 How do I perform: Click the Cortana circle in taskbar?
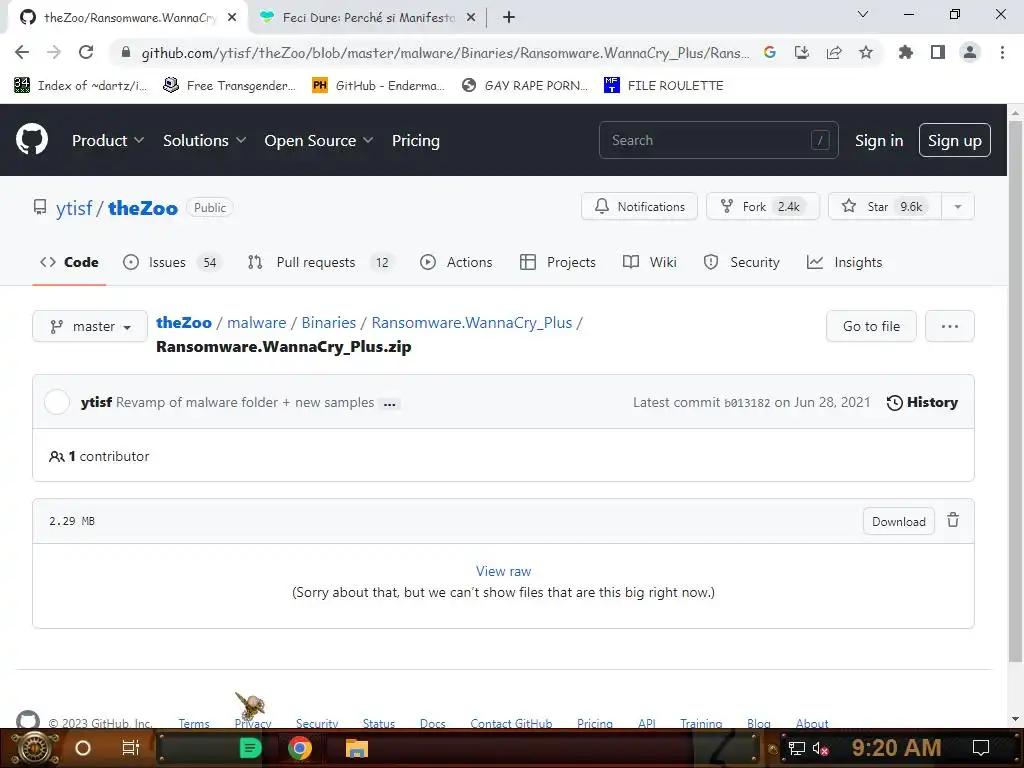coord(83,748)
